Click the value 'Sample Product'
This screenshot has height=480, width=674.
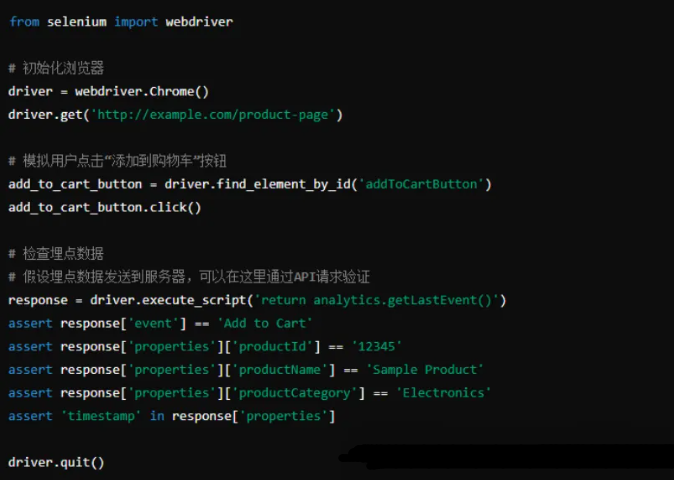[425, 370]
